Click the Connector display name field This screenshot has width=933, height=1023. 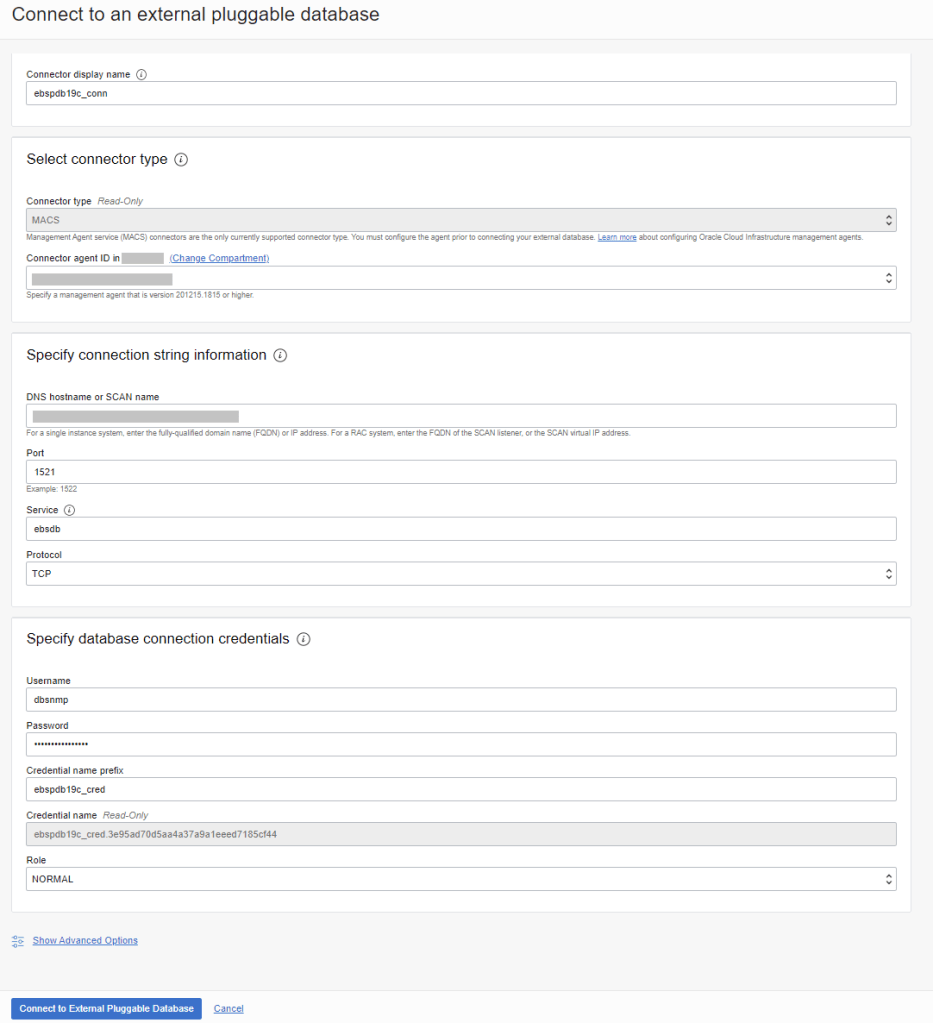(x=461, y=93)
